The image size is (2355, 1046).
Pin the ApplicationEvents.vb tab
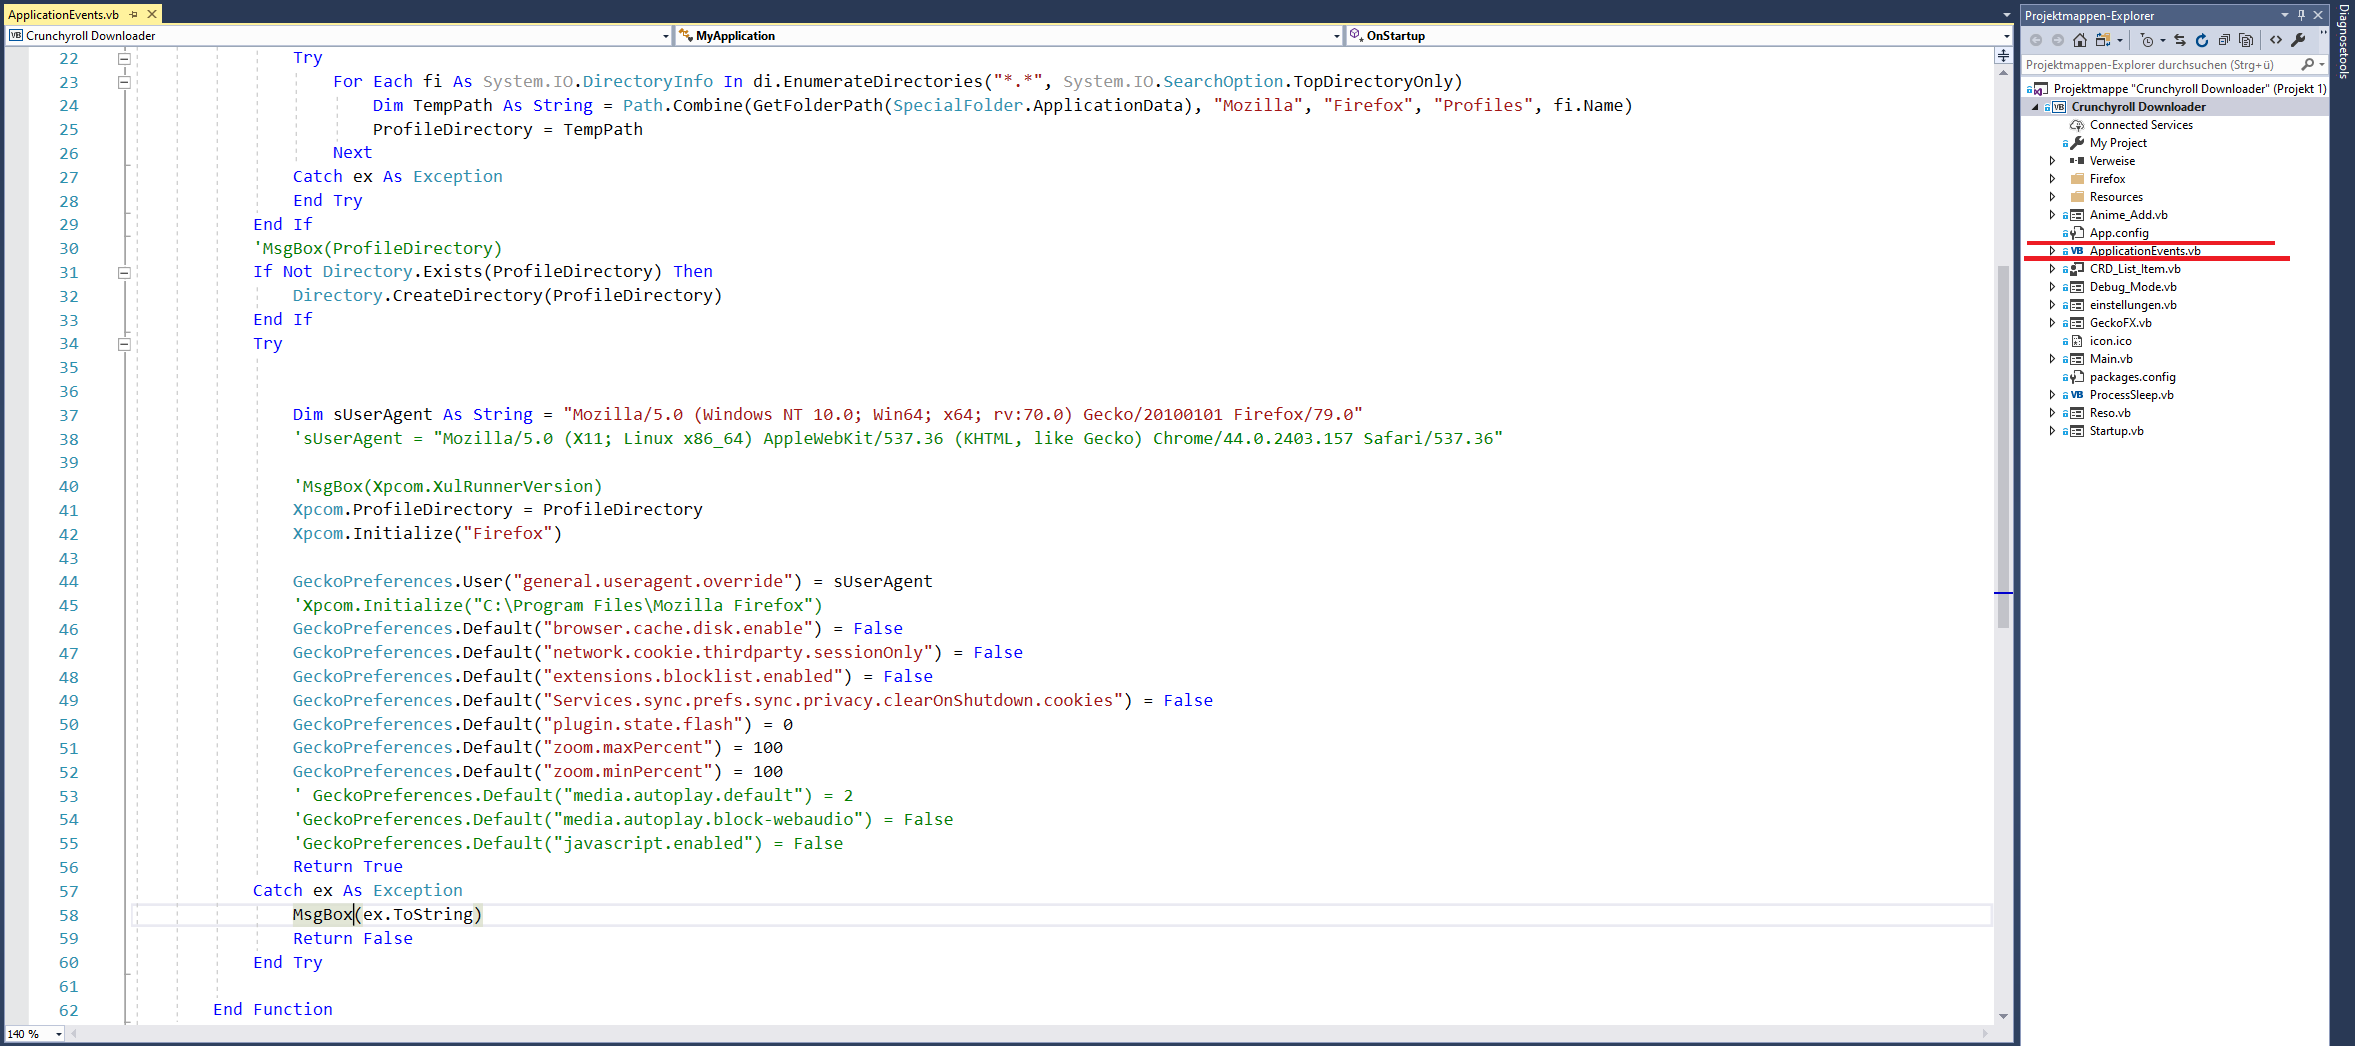click(134, 14)
